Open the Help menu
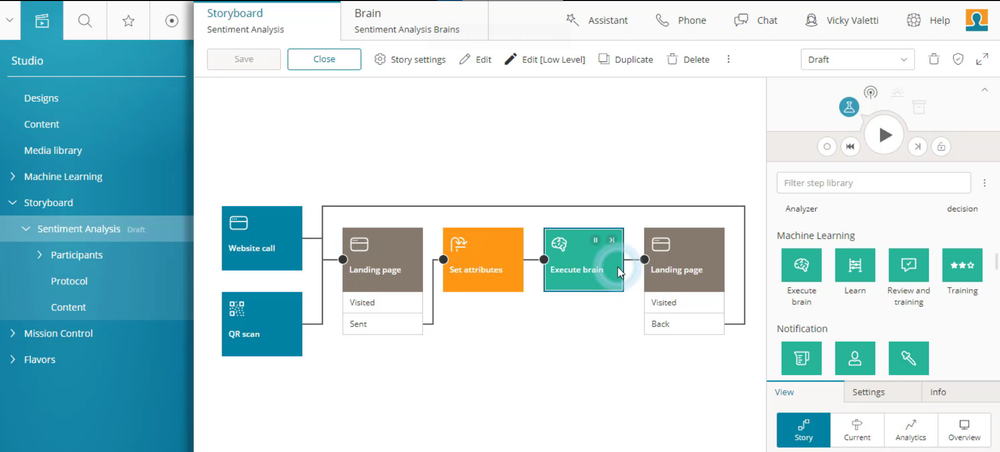This screenshot has width=1000, height=452. point(928,20)
